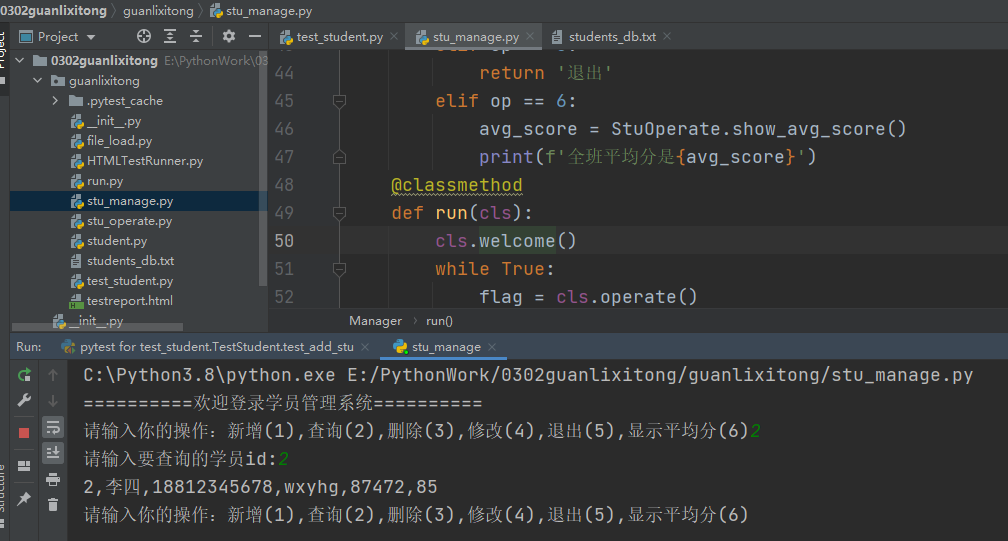
Task: Toggle fold marker at line 51
Action: coord(339,269)
